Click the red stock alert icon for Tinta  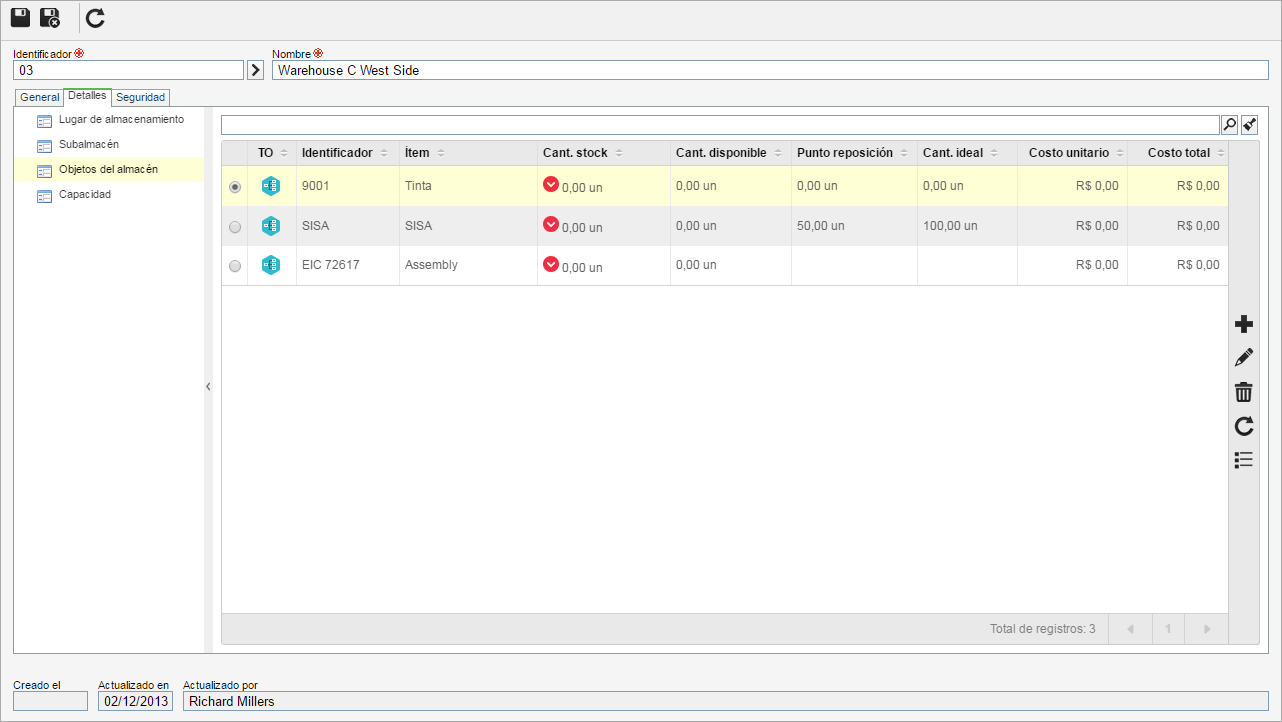[x=551, y=184]
